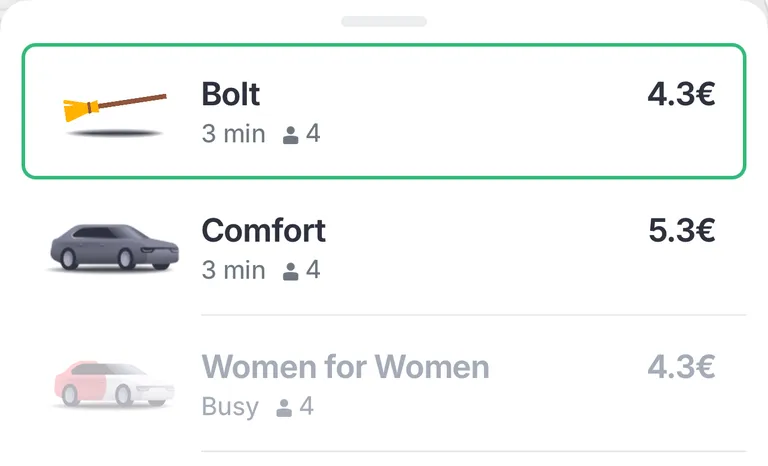Tap the gray Comfort car icon
This screenshot has width=768, height=466.
coord(115,248)
